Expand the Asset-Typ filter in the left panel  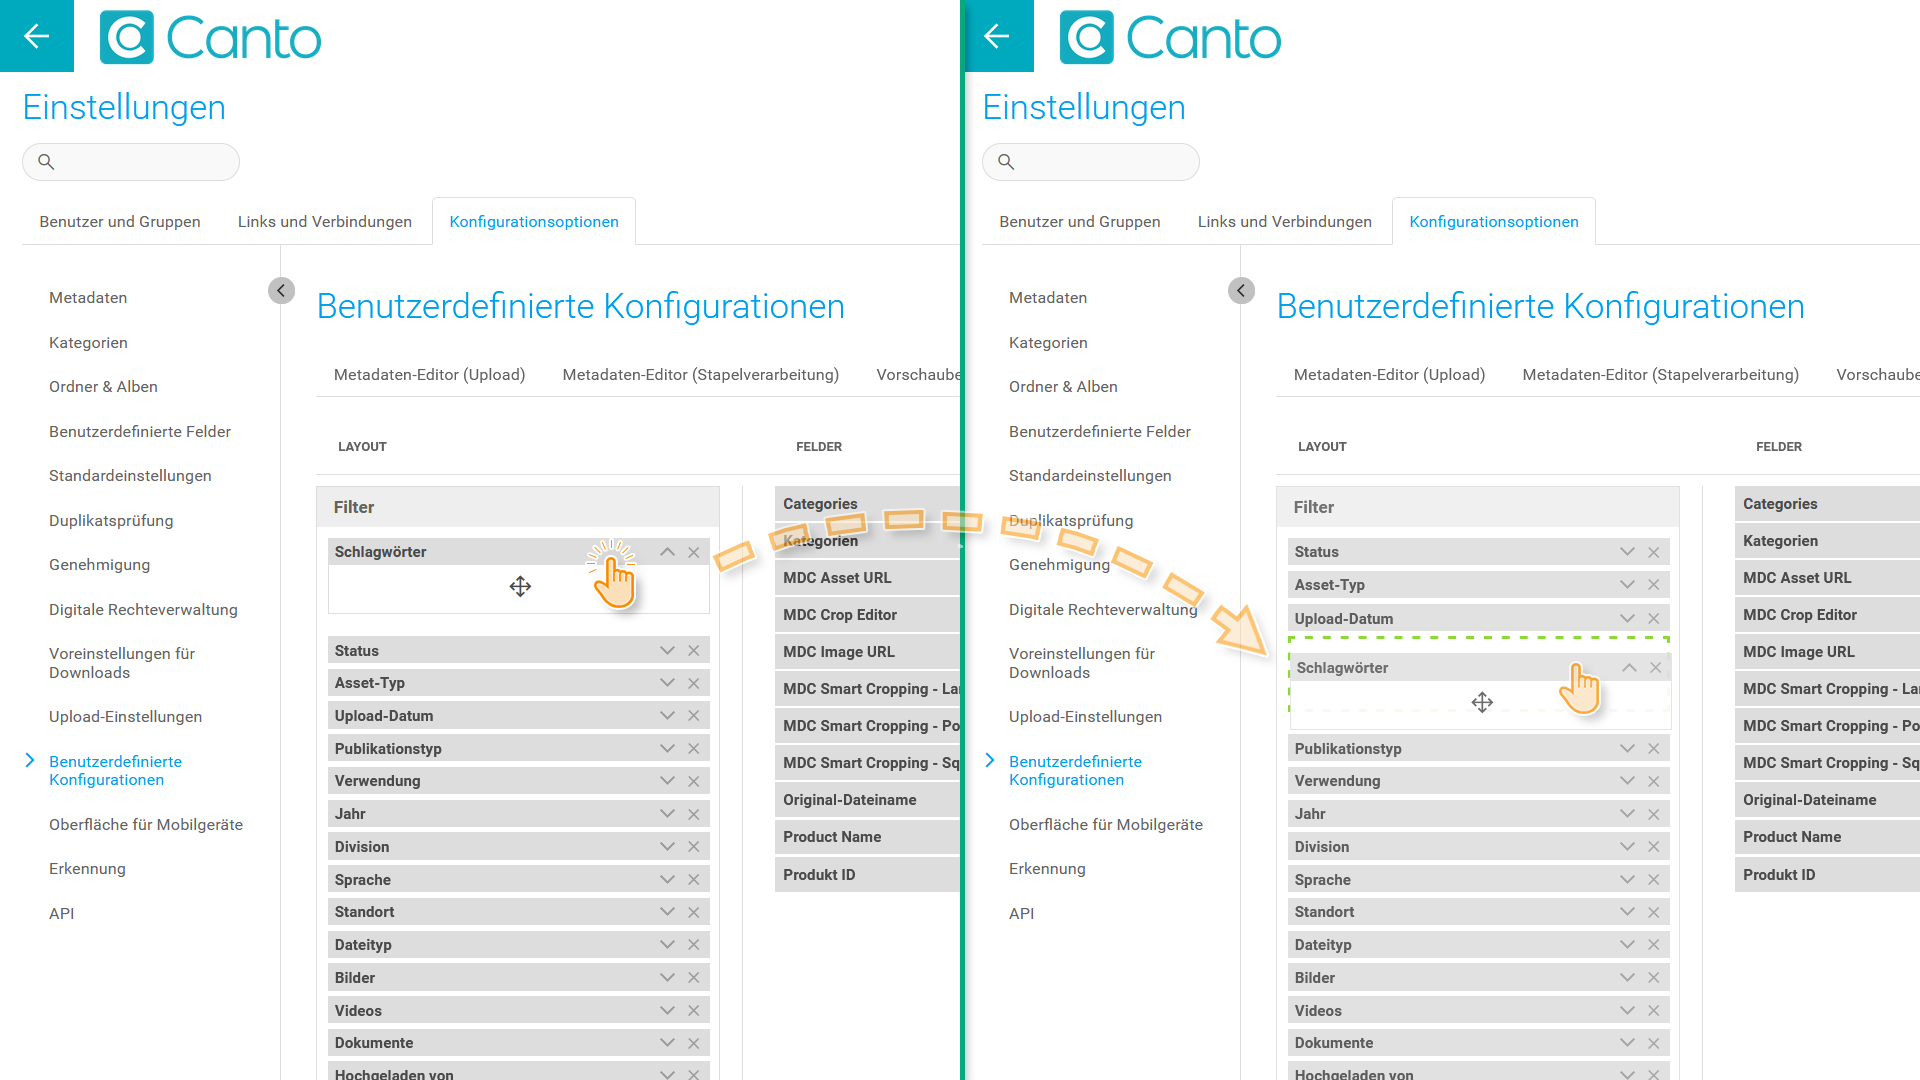[667, 683]
